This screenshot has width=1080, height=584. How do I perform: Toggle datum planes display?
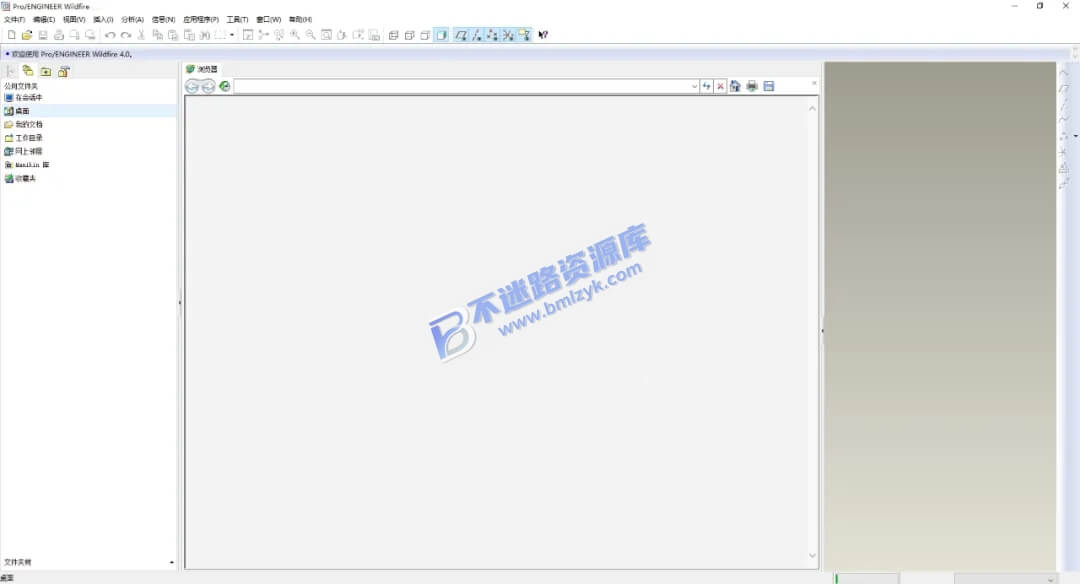461,34
